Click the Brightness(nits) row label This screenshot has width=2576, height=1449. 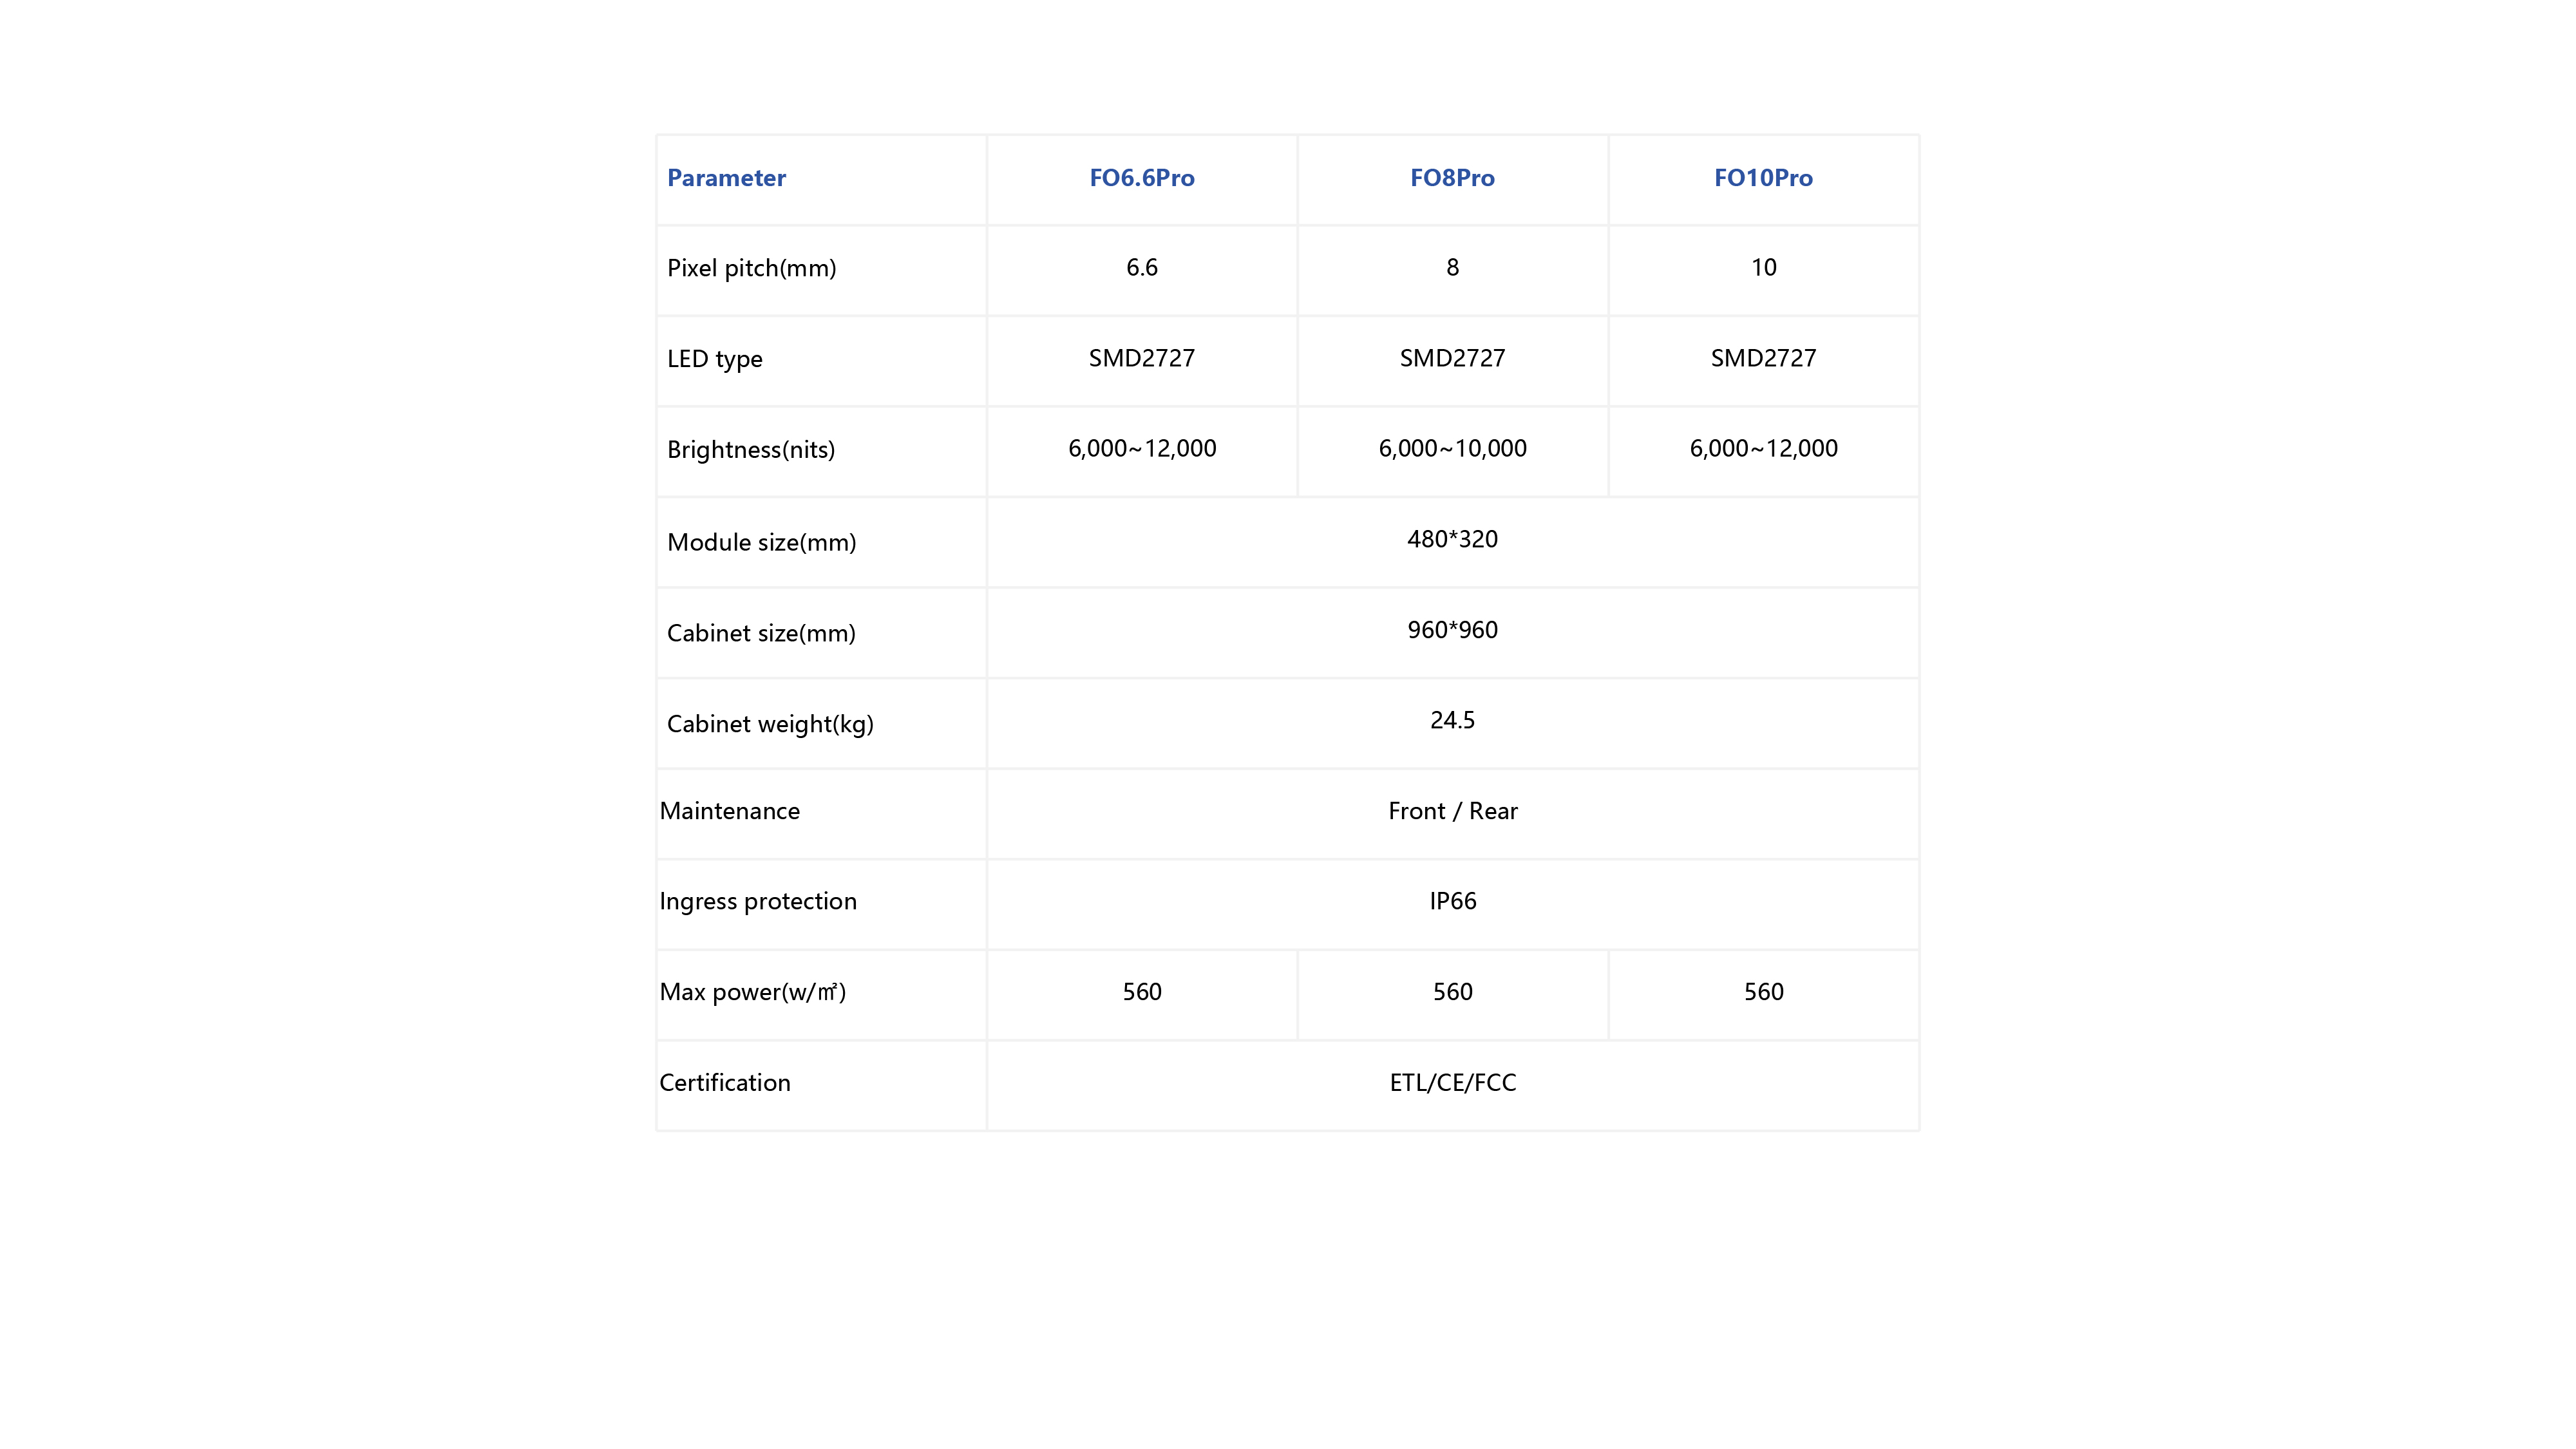click(750, 450)
